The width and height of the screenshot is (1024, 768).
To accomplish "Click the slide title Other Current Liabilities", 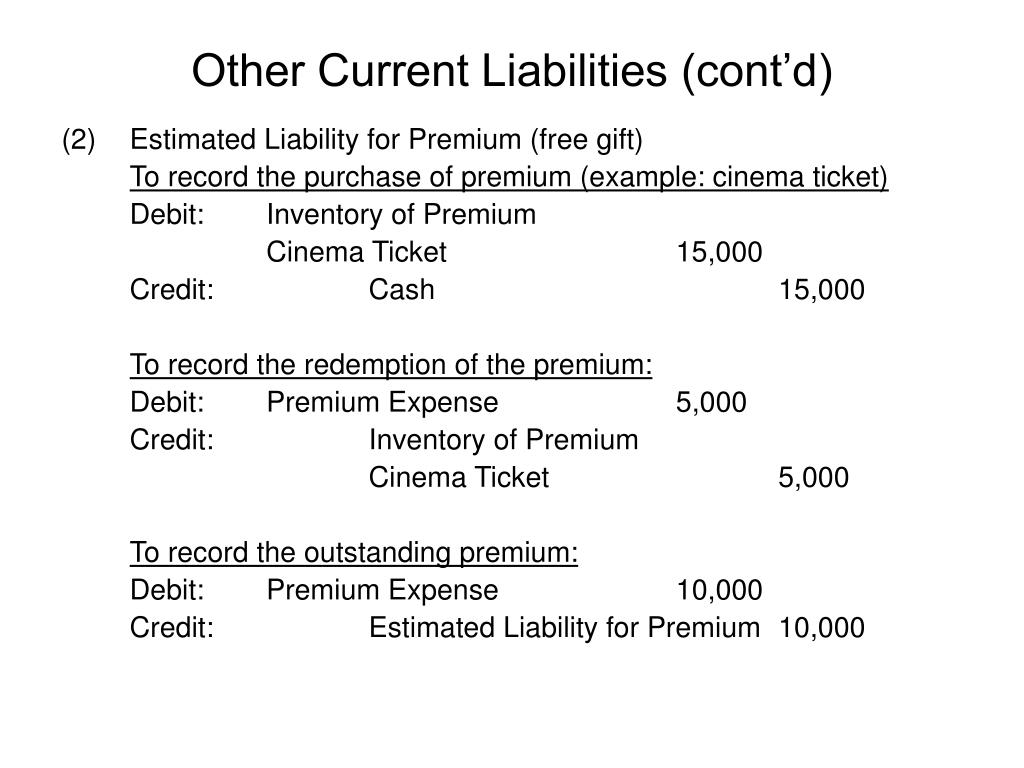I will (x=512, y=71).
